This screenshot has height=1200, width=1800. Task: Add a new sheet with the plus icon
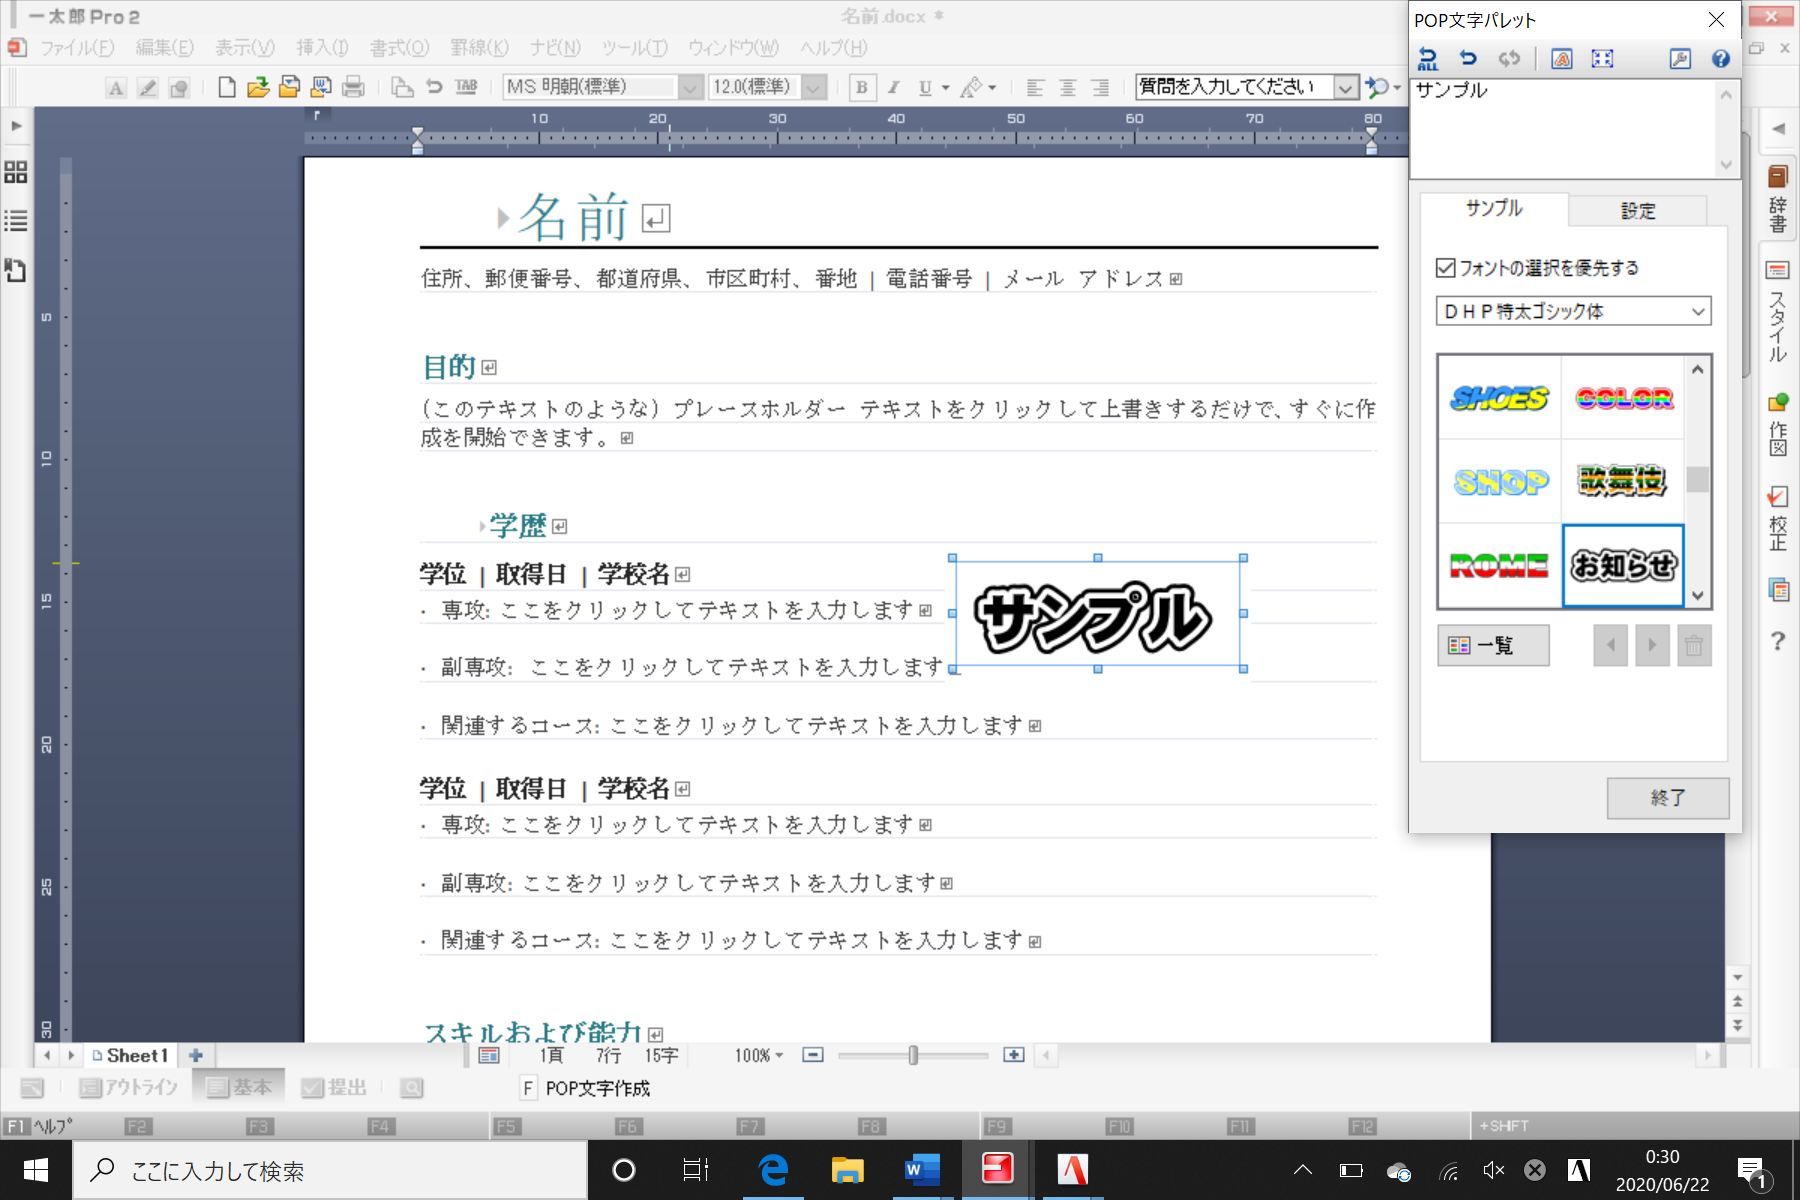click(196, 1055)
